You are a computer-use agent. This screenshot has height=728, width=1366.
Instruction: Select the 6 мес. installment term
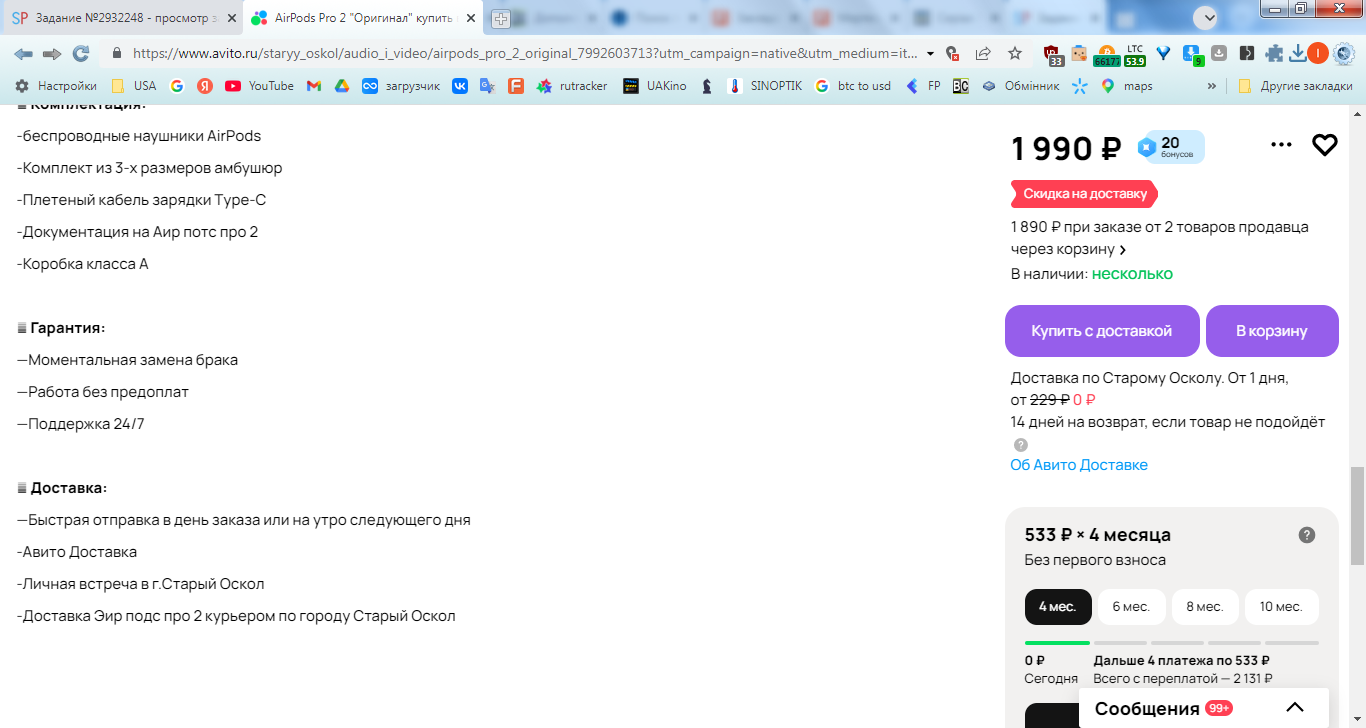pyautogui.click(x=1131, y=607)
